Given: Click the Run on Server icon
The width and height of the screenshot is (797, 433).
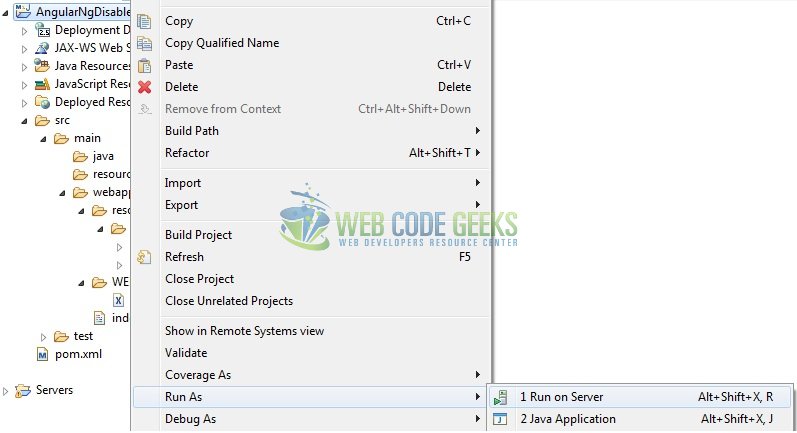Looking at the screenshot, I should point(500,397).
